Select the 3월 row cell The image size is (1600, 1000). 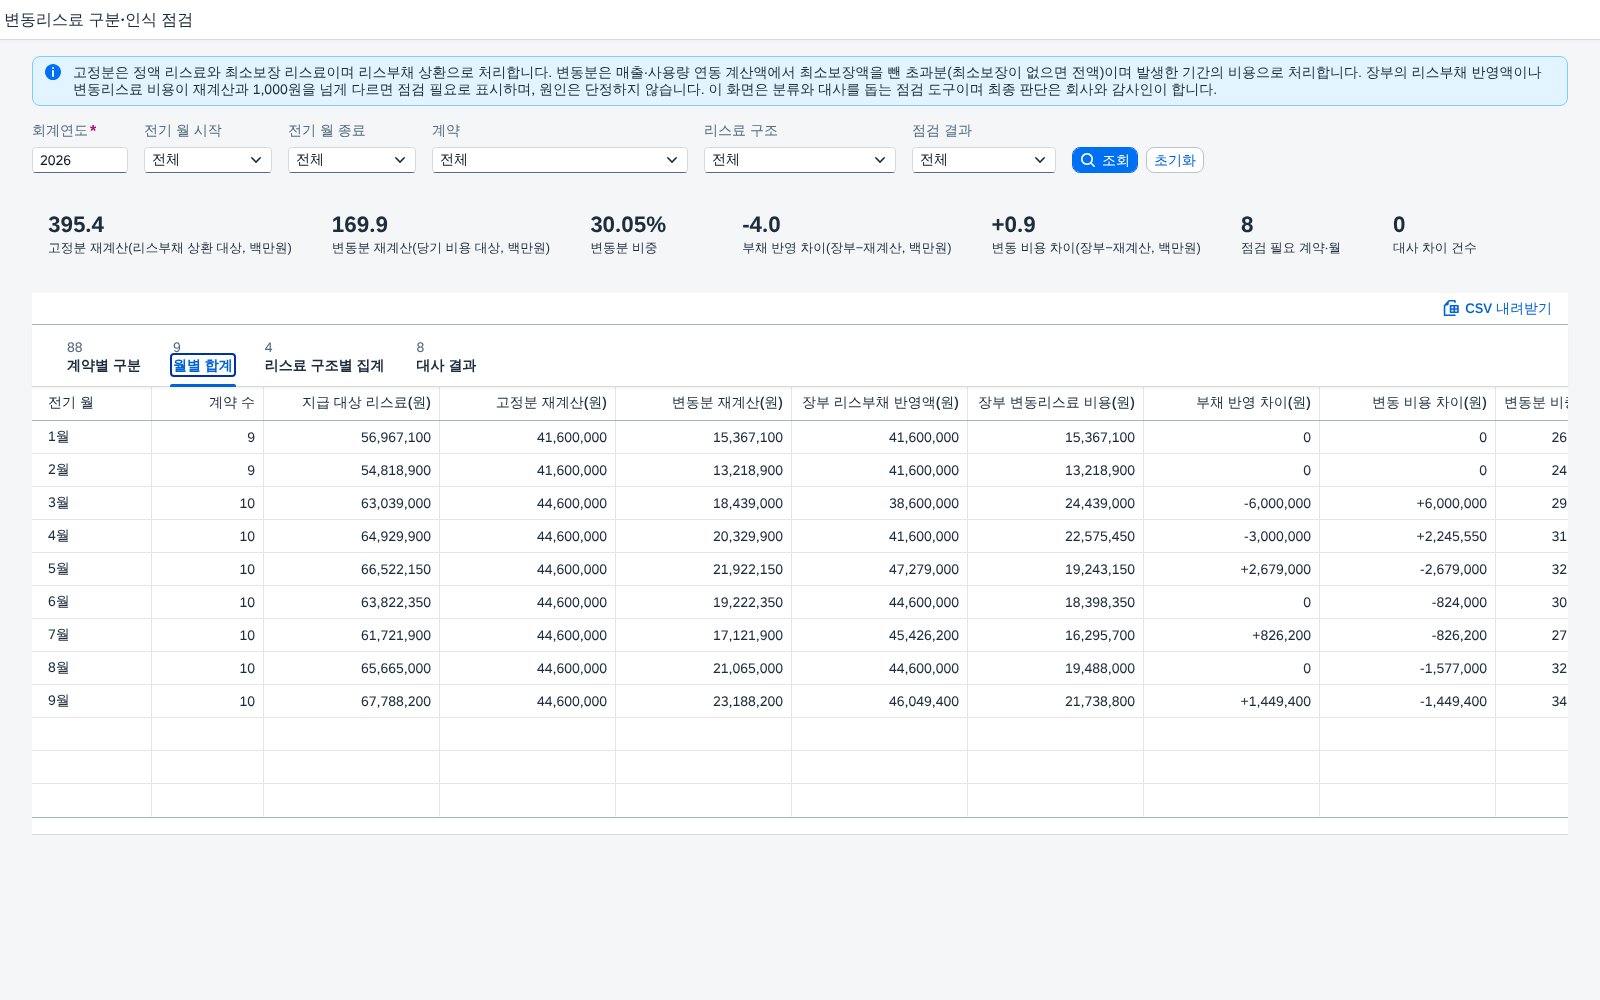(x=92, y=503)
